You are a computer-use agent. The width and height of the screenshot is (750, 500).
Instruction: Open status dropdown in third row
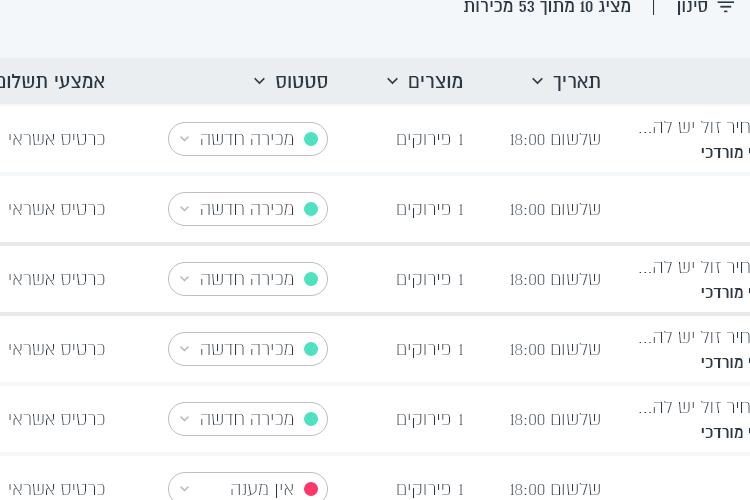[248, 279]
